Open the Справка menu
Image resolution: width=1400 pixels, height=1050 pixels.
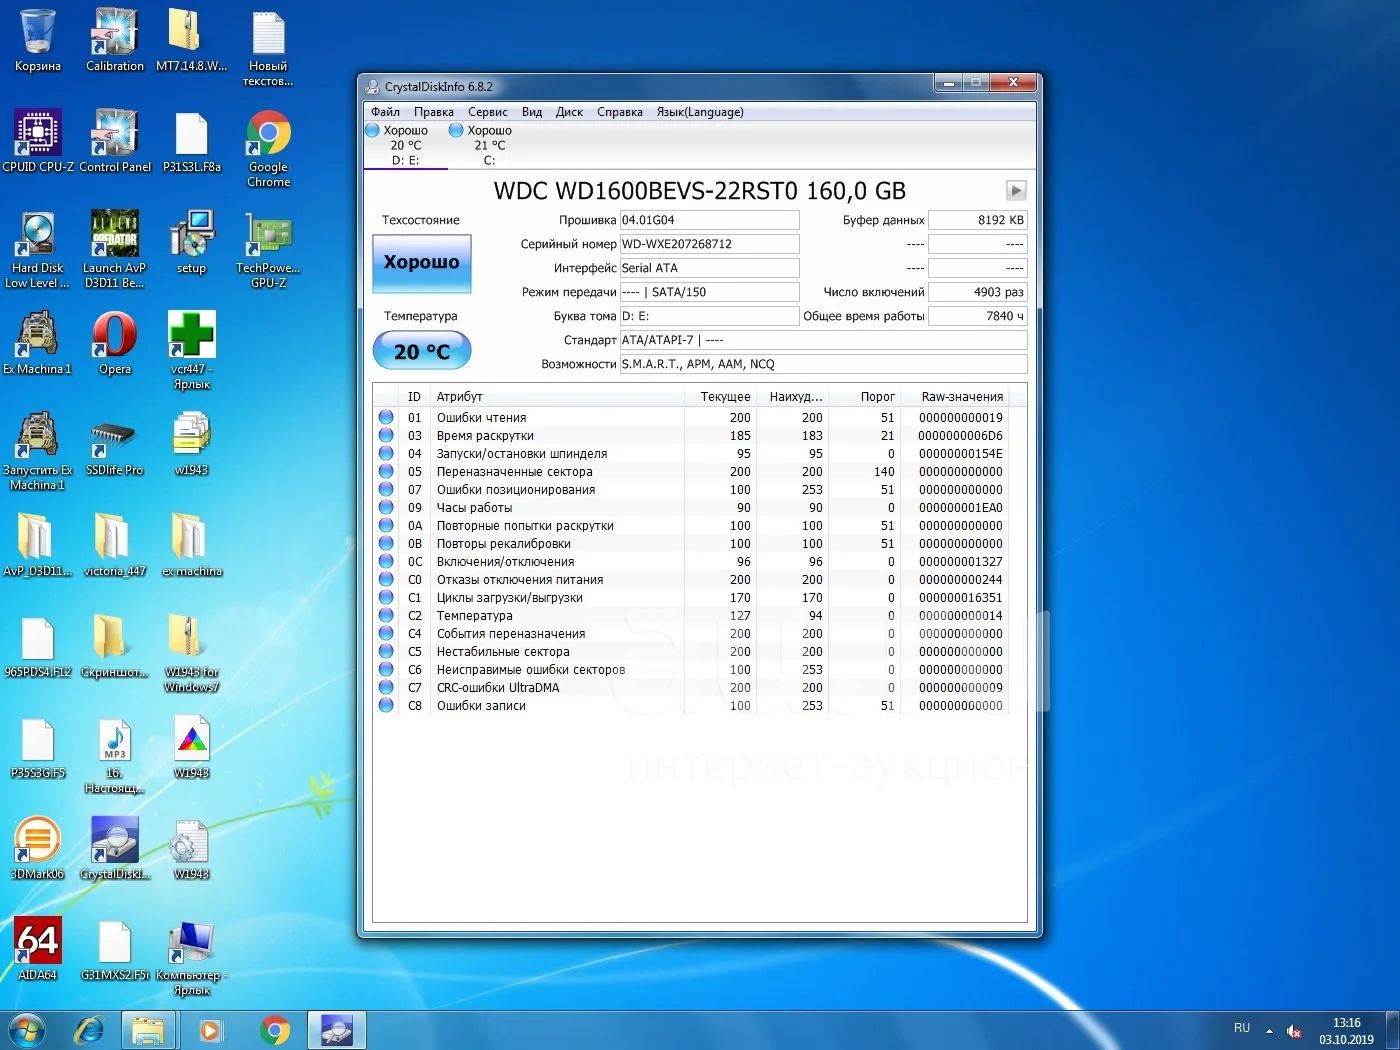coord(620,112)
